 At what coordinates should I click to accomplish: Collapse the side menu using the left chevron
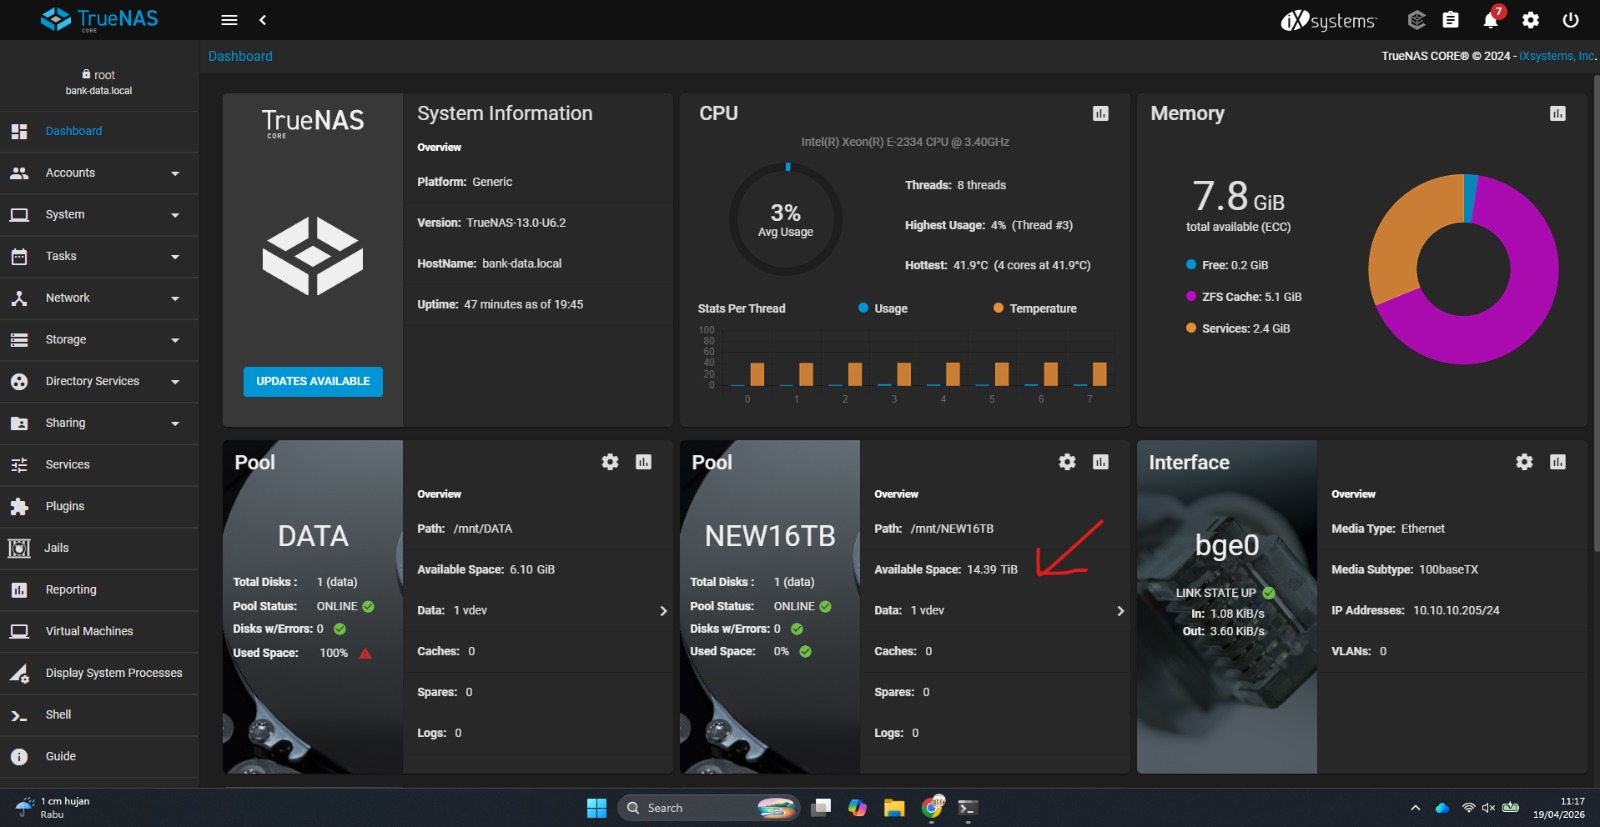(263, 20)
